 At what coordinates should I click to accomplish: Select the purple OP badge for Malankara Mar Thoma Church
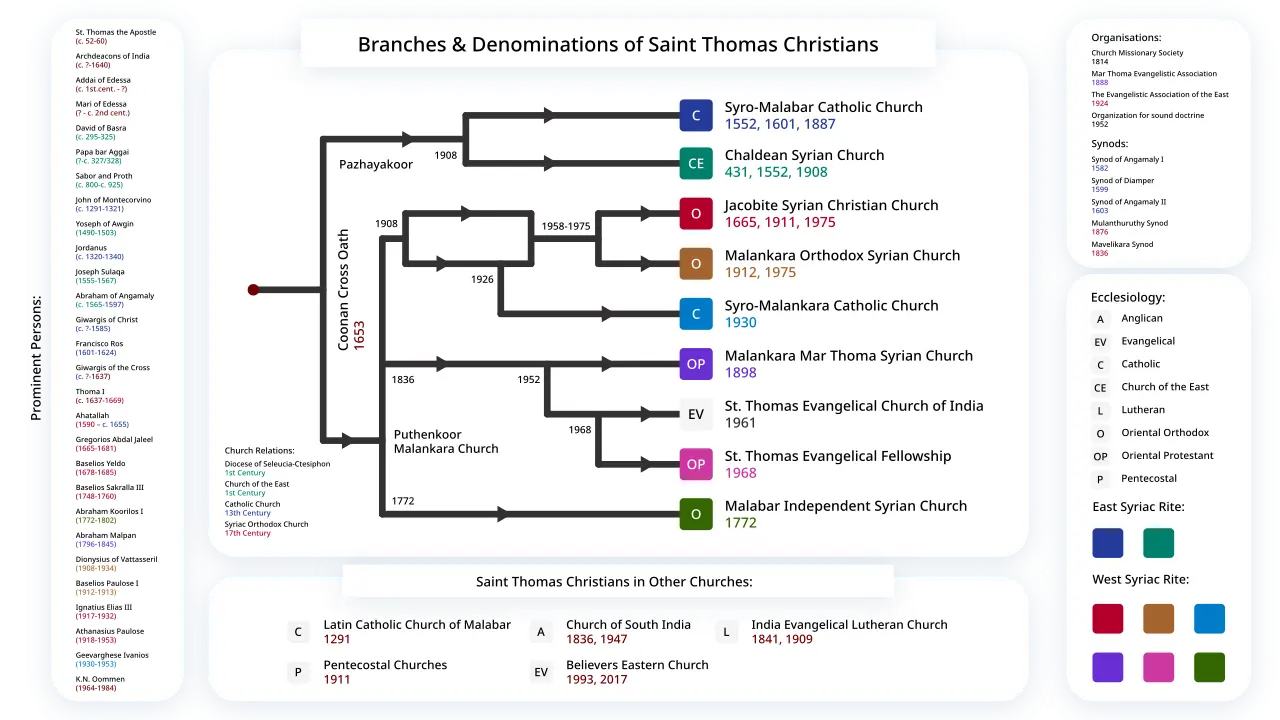click(x=696, y=364)
